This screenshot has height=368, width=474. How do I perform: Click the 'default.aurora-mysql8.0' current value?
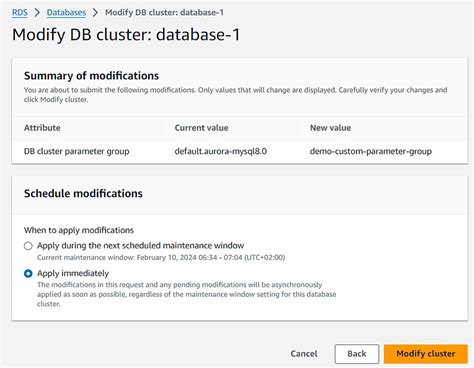pyautogui.click(x=221, y=151)
